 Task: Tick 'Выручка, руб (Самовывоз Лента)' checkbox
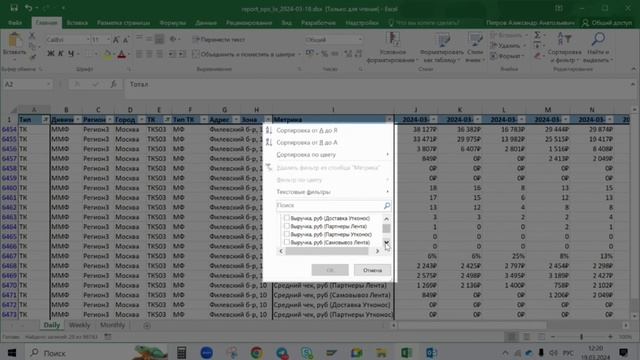287,242
